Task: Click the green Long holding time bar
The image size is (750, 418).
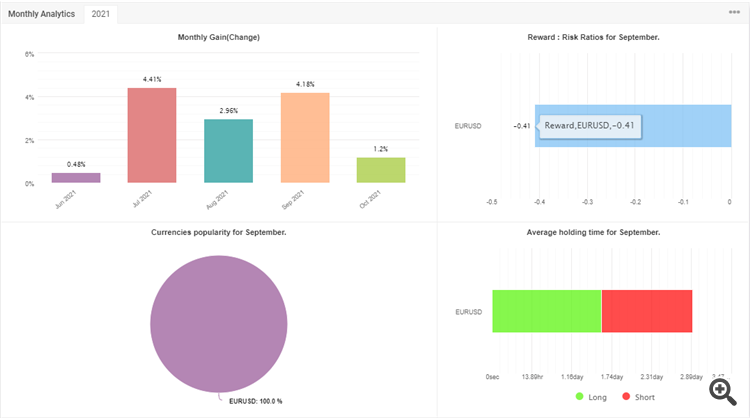Action: click(547, 311)
